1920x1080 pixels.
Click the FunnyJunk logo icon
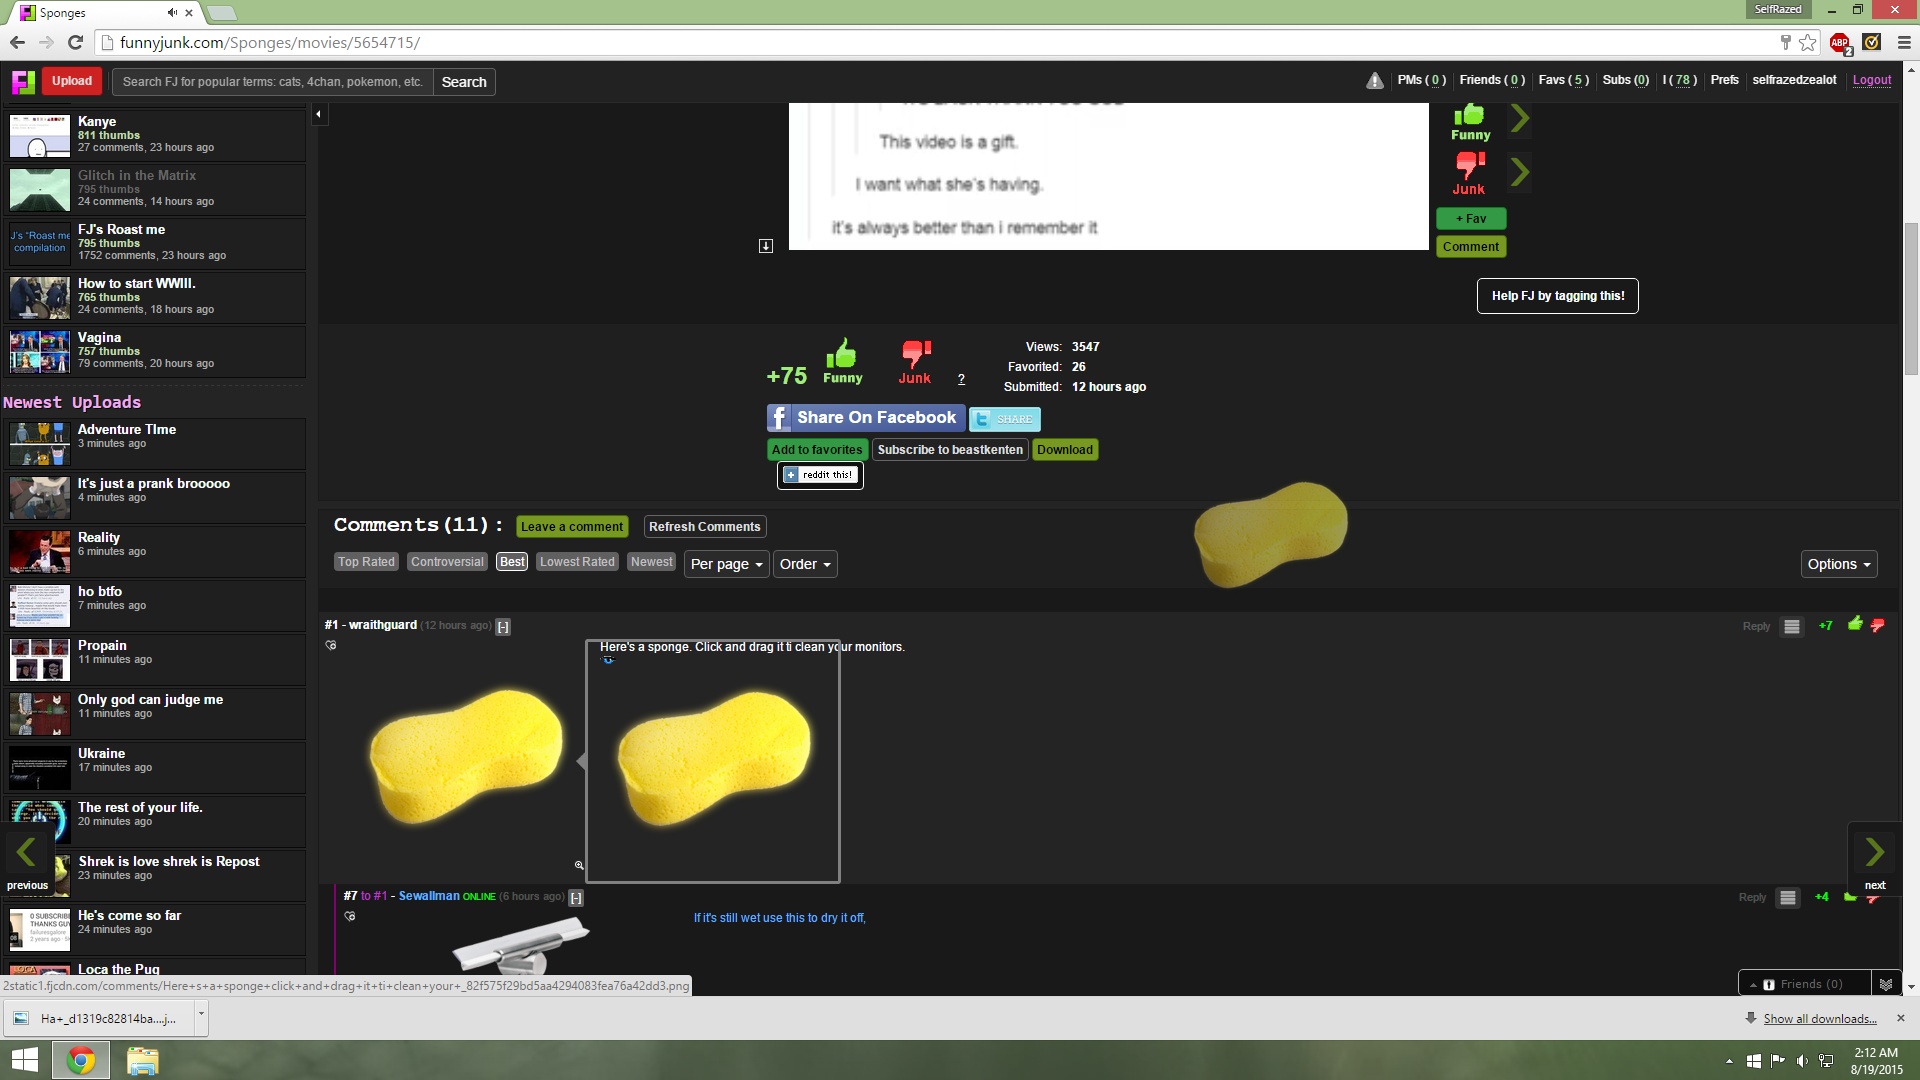click(x=23, y=82)
